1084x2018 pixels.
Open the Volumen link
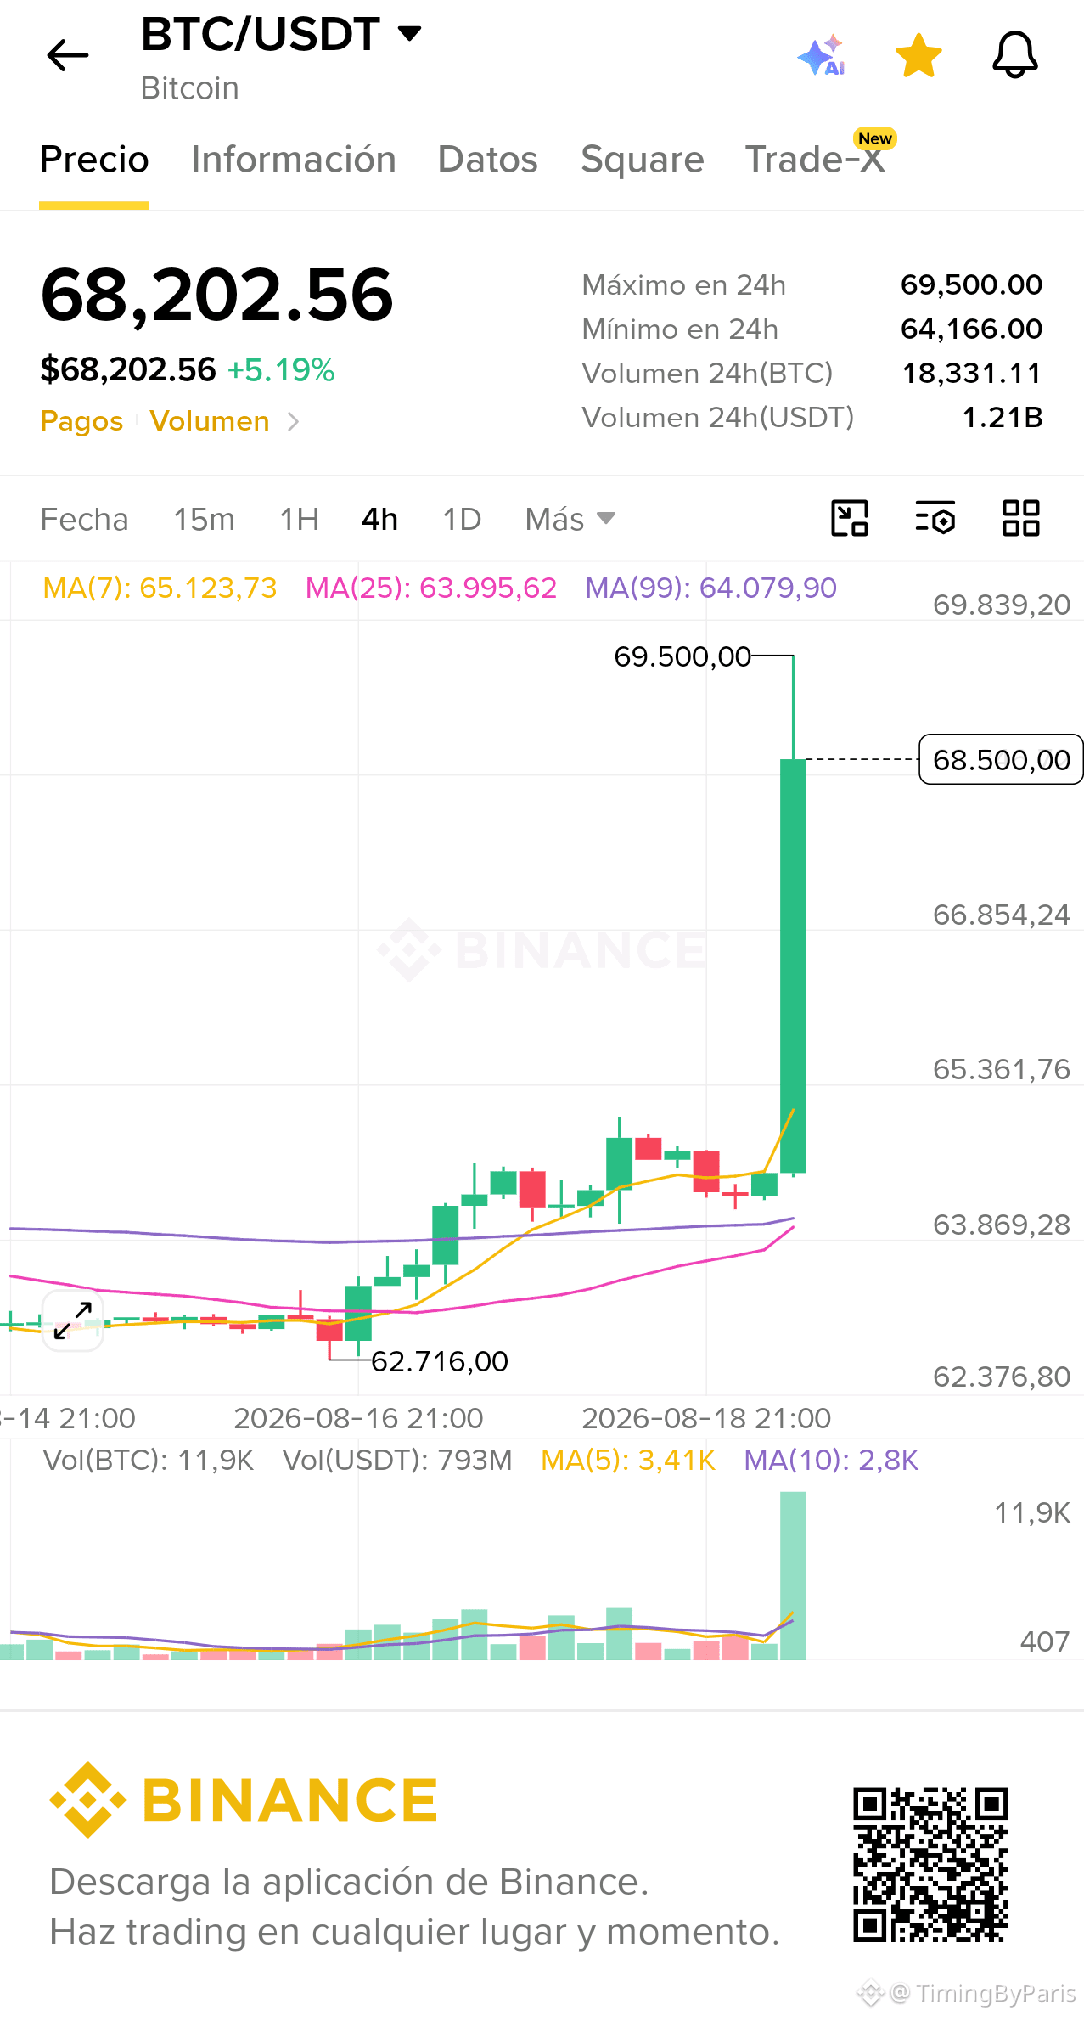[209, 421]
